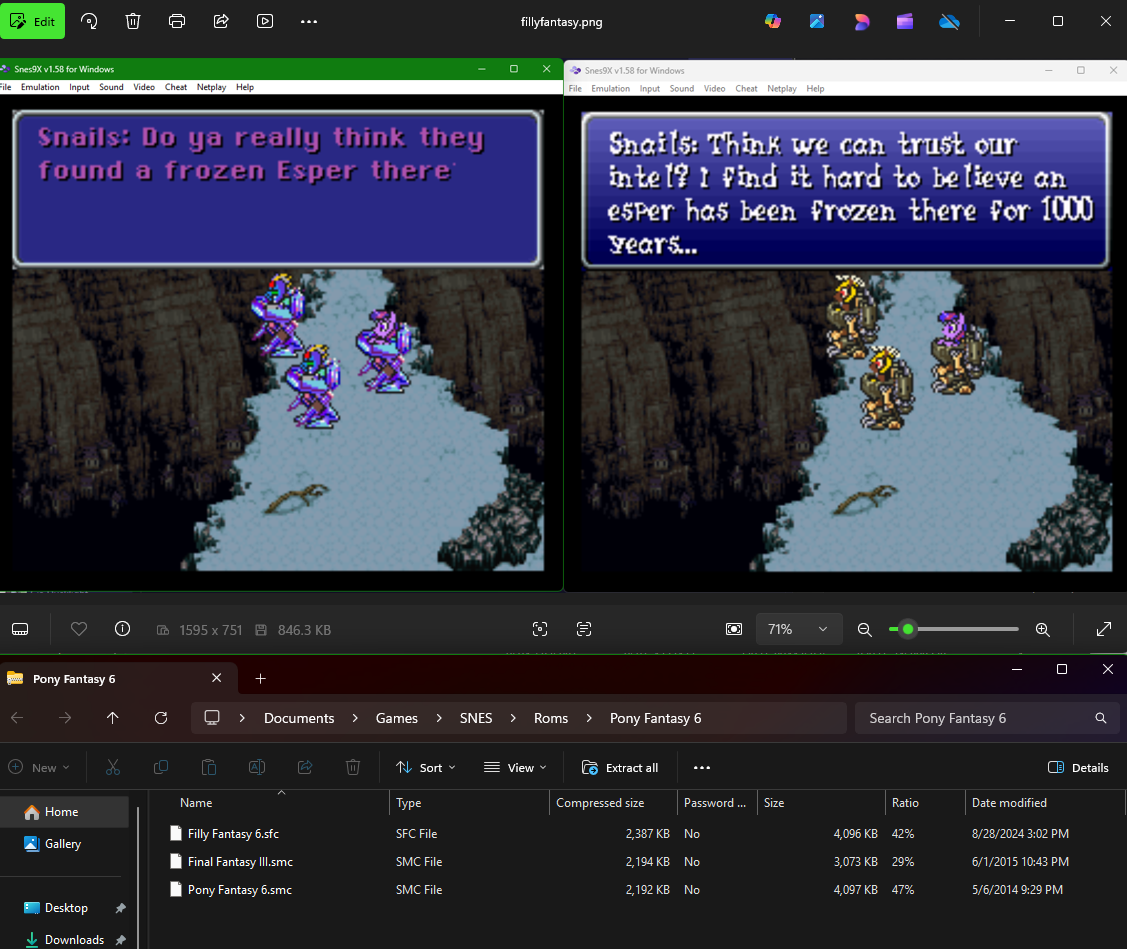Viewport: 1127px width, 949px height.
Task: Expand chevron after Roms in address bar
Action: (589, 718)
